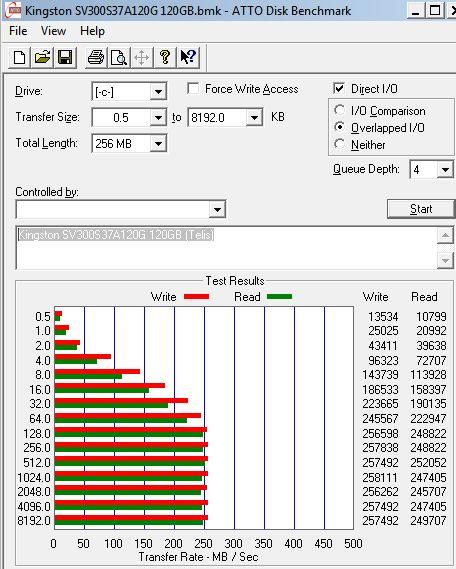Click read value 10799 for 0.5 KB
456x569 pixels.
point(431,317)
